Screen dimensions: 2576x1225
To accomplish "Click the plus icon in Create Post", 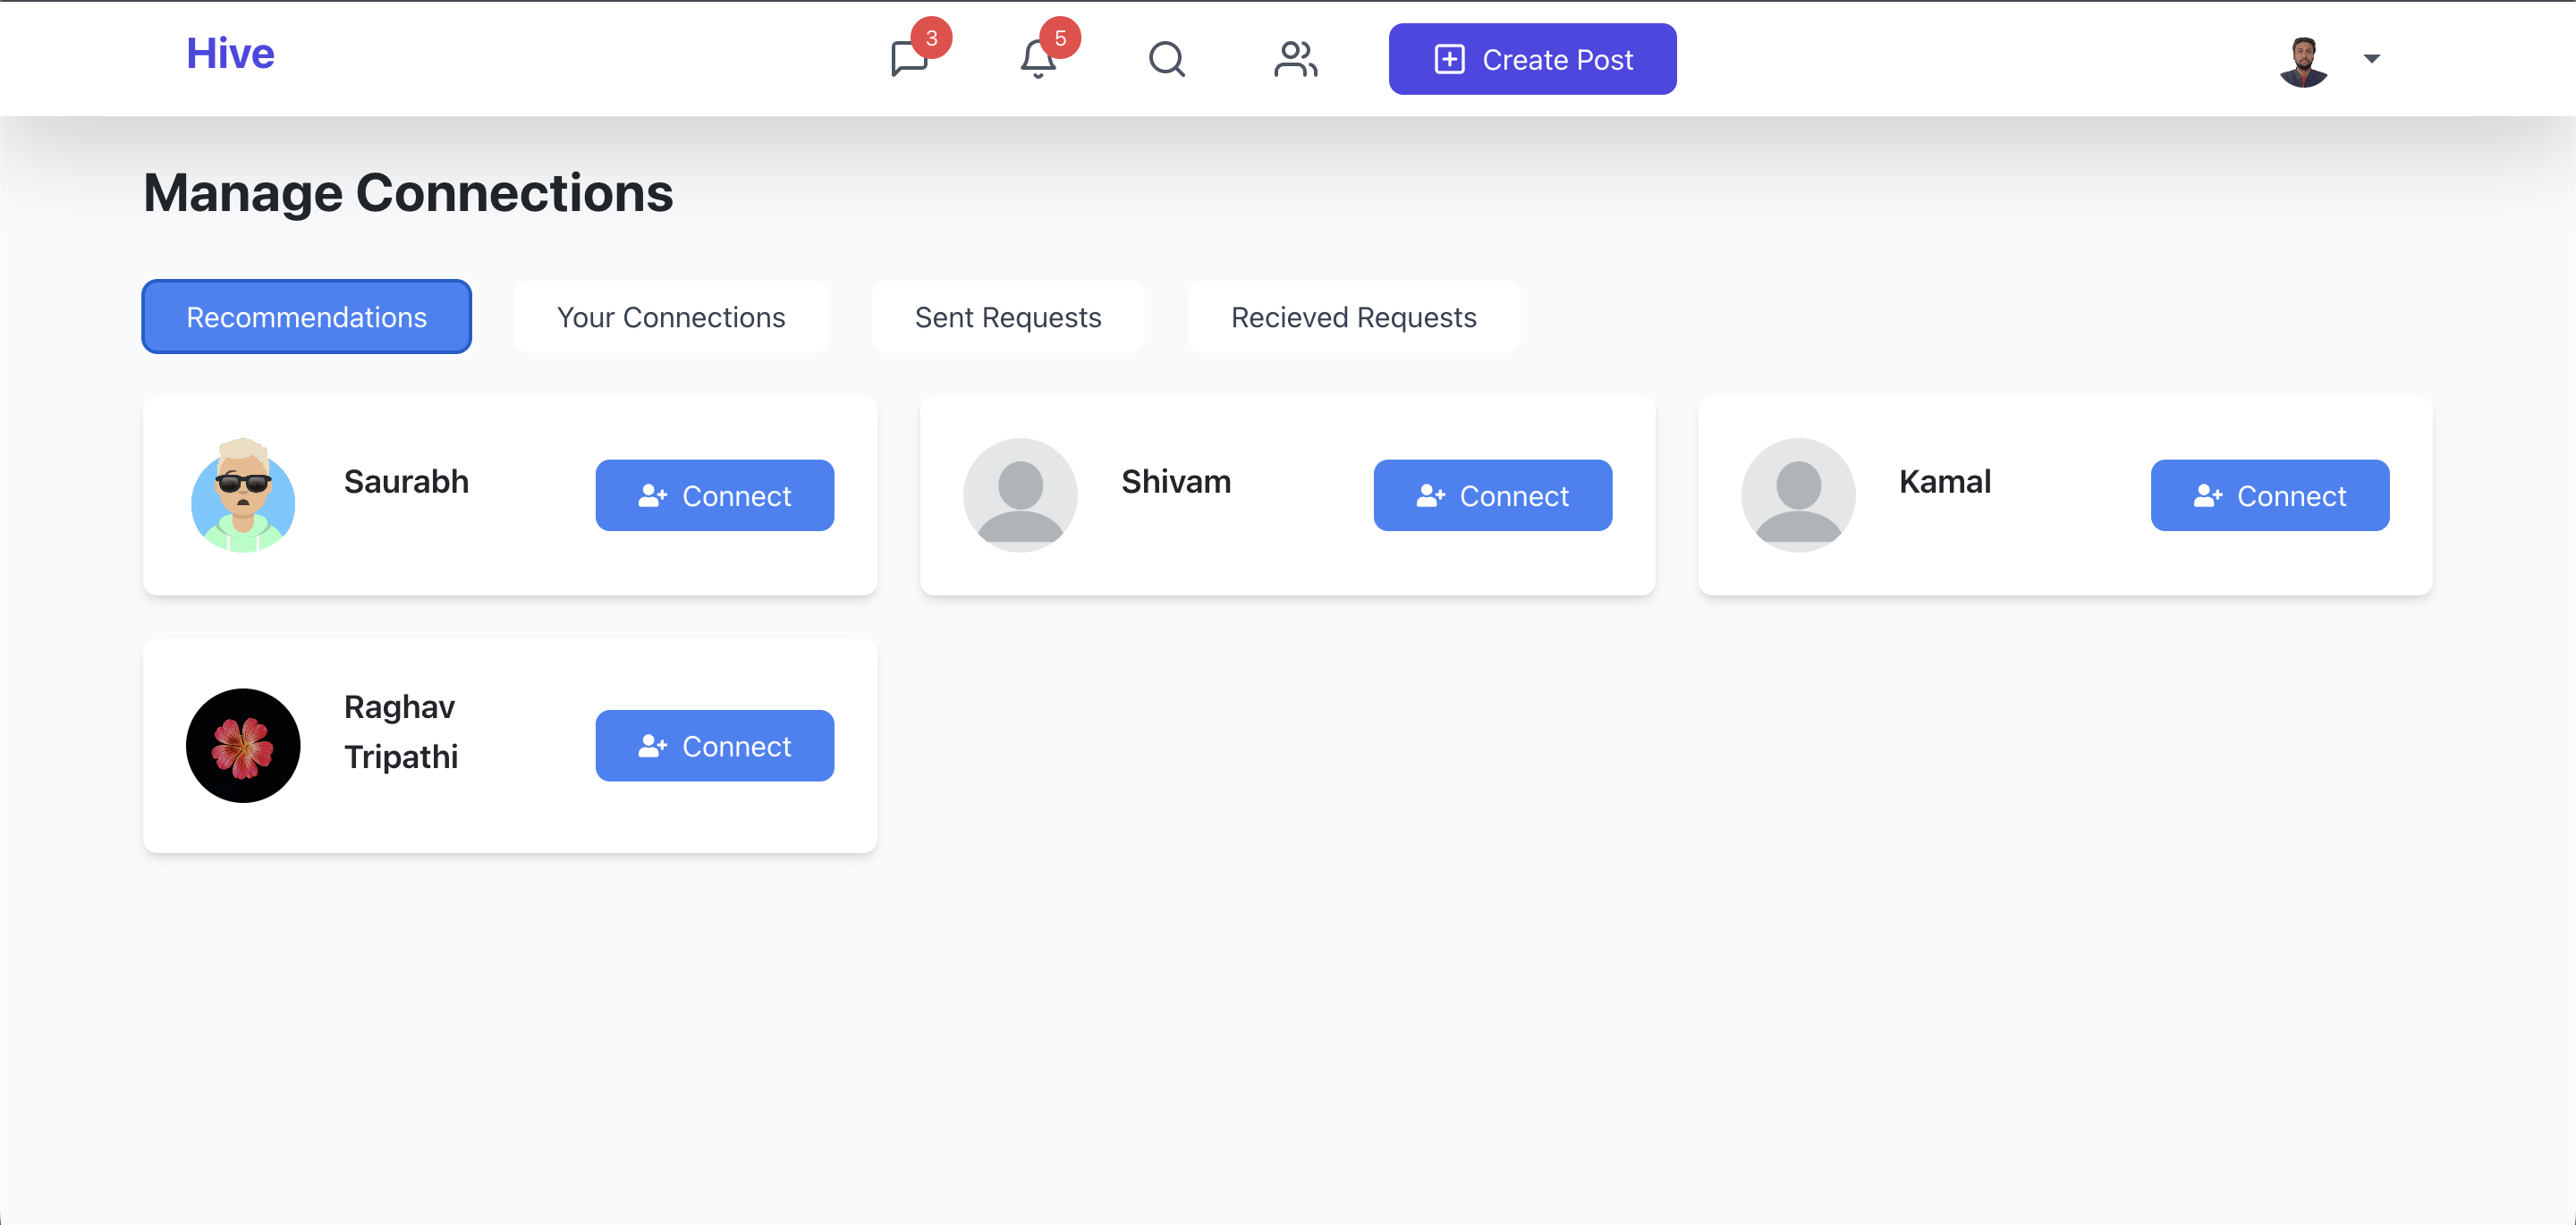I will [x=1449, y=59].
